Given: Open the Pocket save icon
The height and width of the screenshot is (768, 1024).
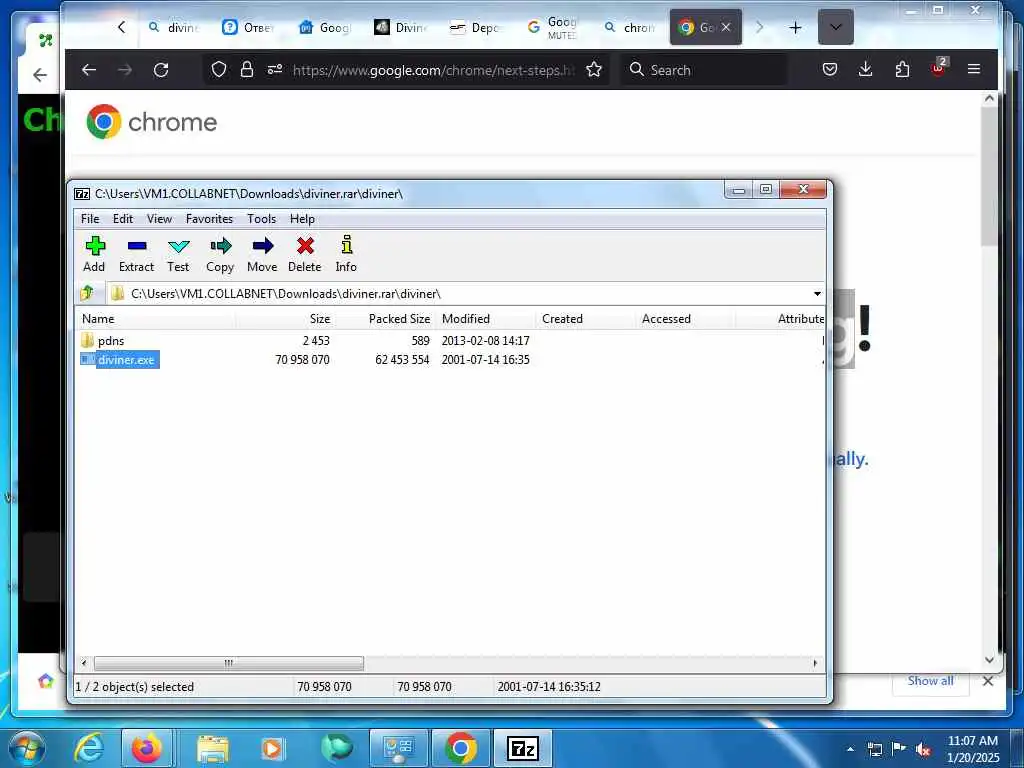Looking at the screenshot, I should (830, 69).
